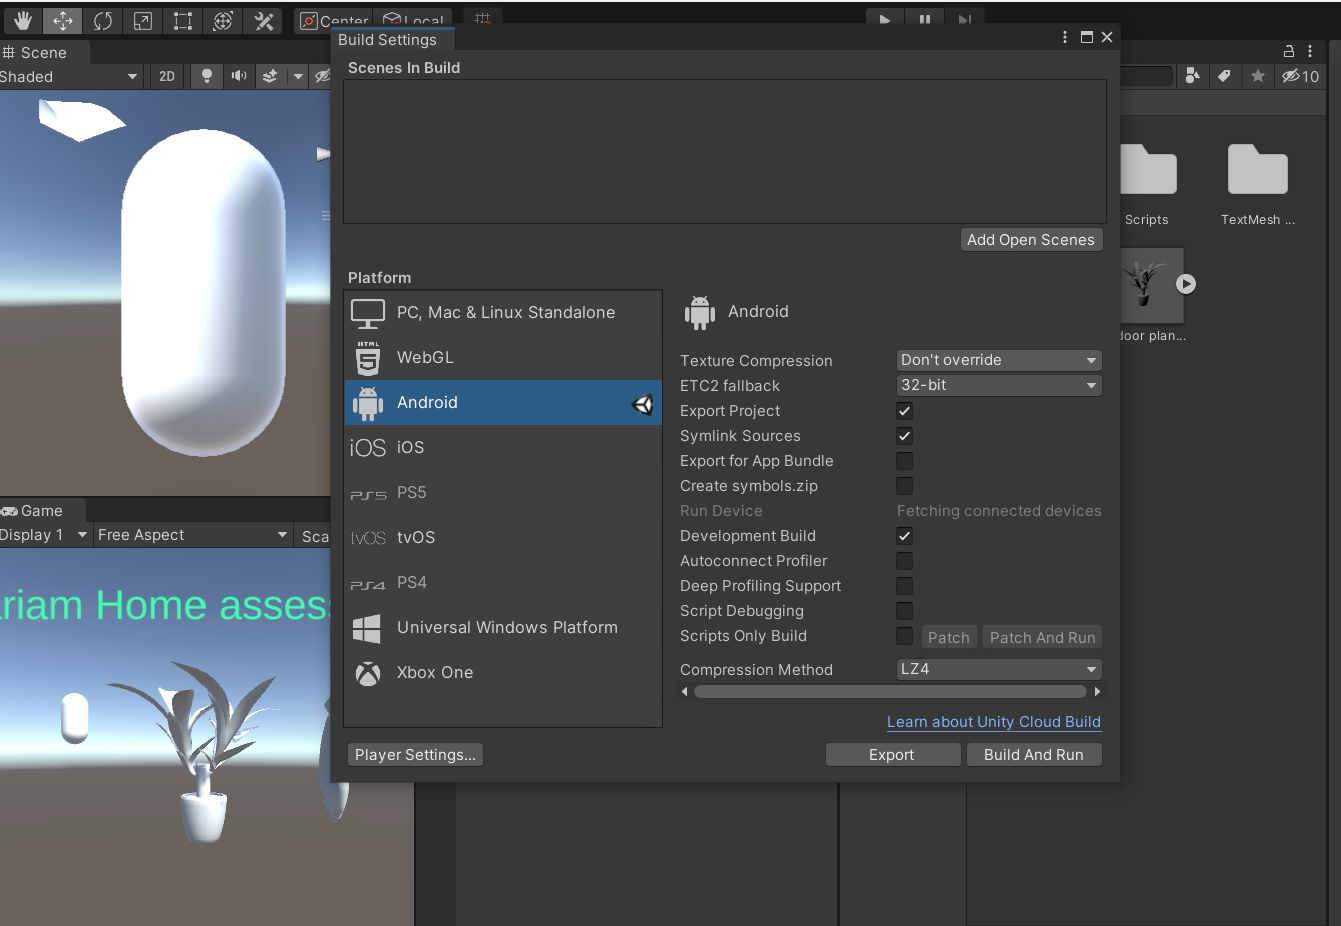Open Learn about Unity Cloud Build link
Screen dimensions: 1341x926
click(994, 722)
